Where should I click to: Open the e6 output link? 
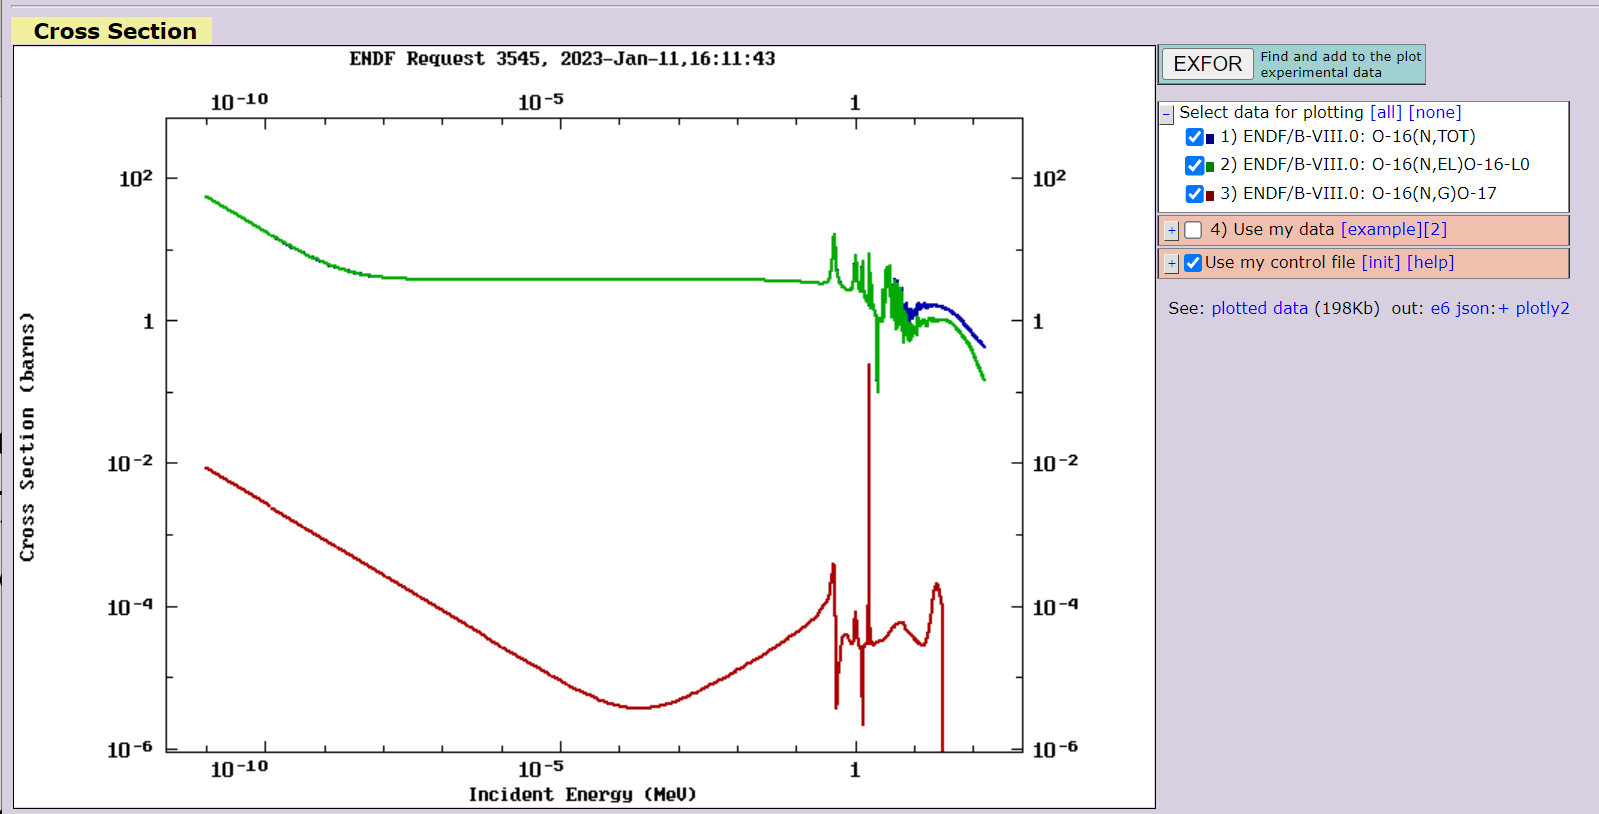click(1440, 308)
